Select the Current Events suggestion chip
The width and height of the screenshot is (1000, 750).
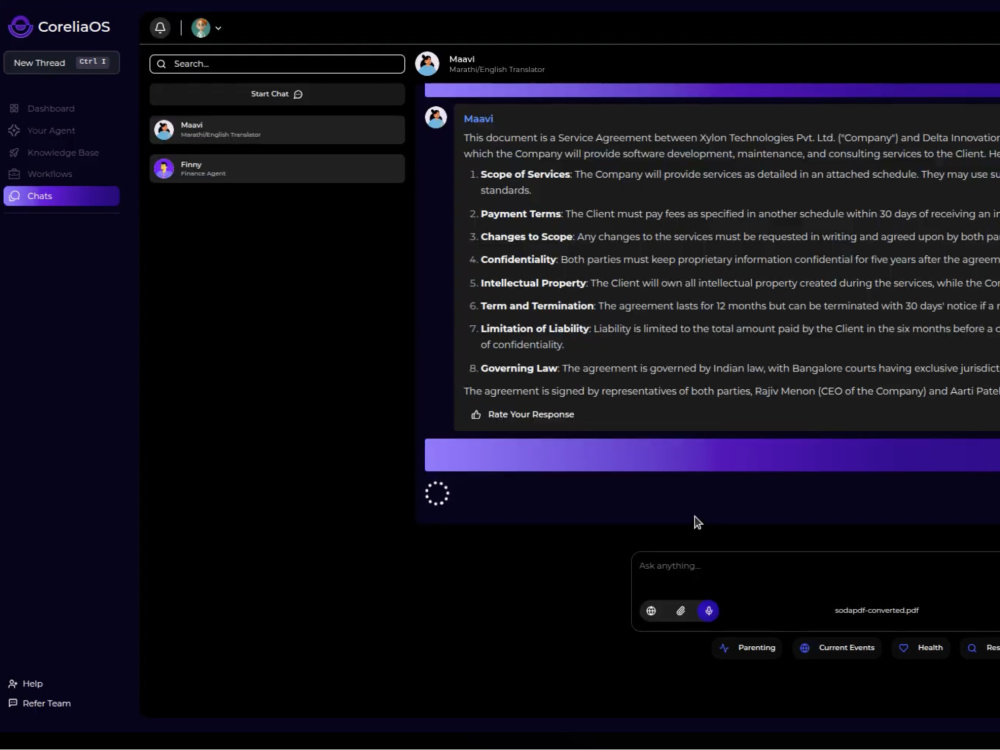pos(837,648)
